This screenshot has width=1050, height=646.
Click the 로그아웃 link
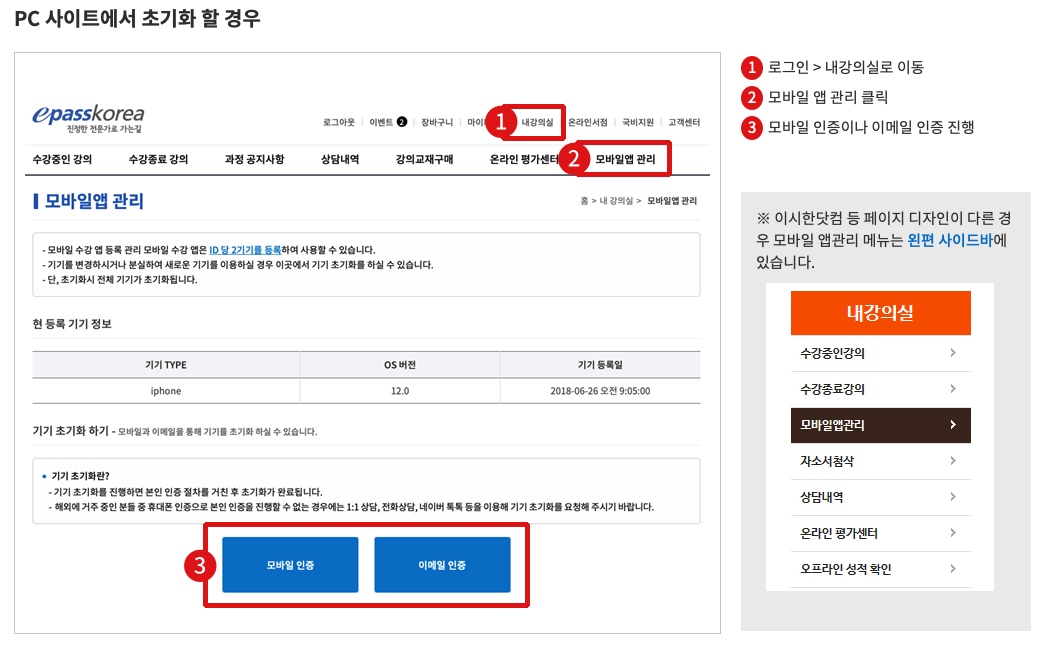pos(339,123)
